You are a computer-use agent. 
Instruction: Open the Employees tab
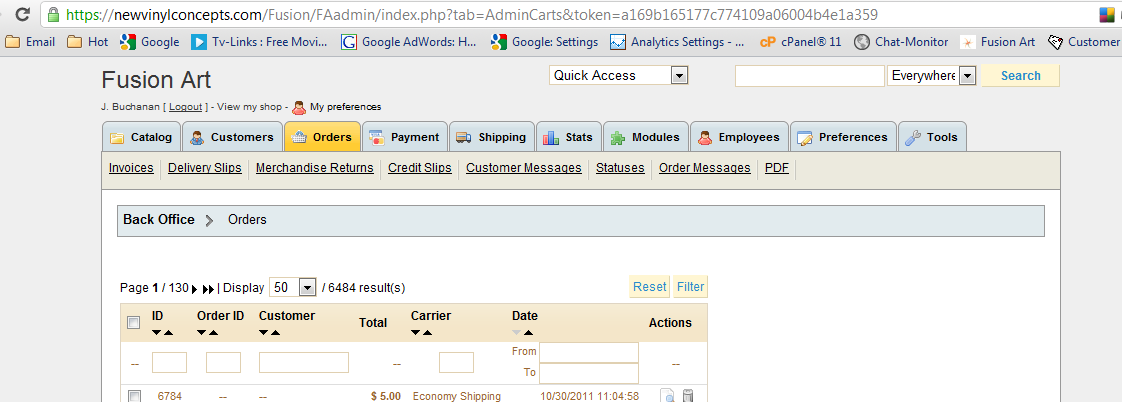[739, 137]
